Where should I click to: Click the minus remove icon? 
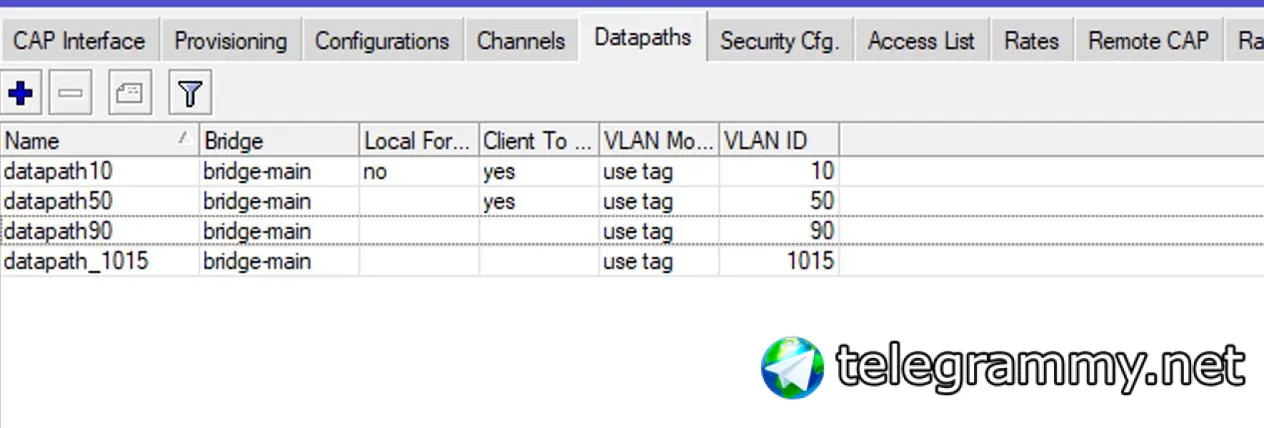pos(70,94)
